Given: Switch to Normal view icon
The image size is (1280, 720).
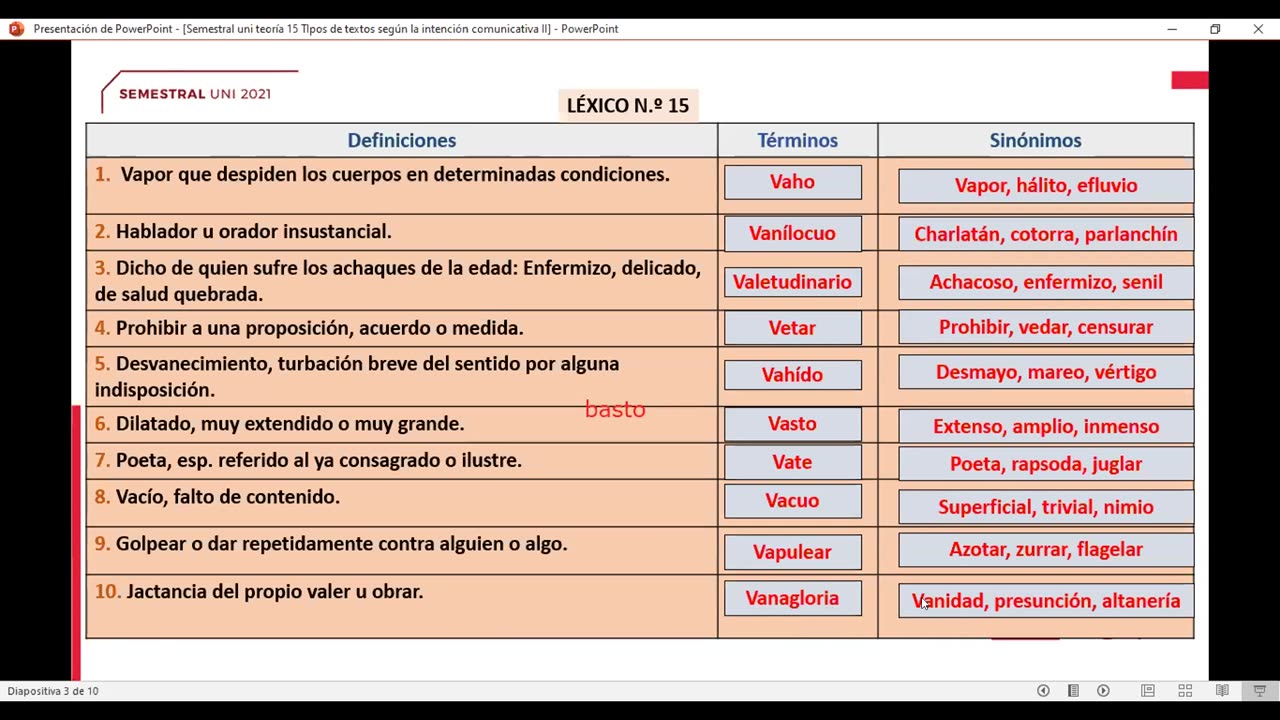Looking at the screenshot, I should [x=1148, y=691].
